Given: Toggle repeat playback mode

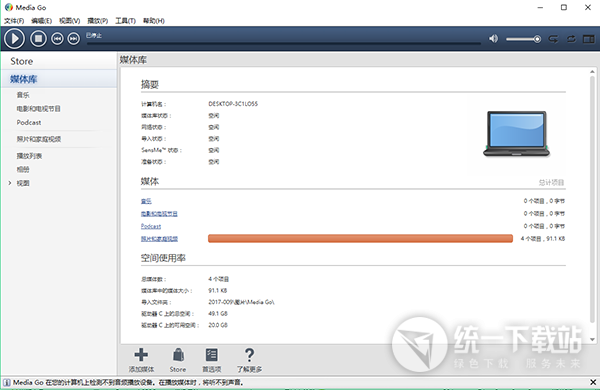Looking at the screenshot, I should [571, 39].
